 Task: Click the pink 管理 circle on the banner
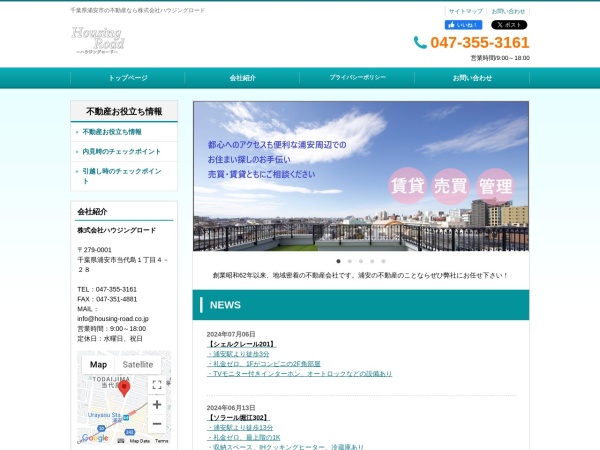(496, 186)
